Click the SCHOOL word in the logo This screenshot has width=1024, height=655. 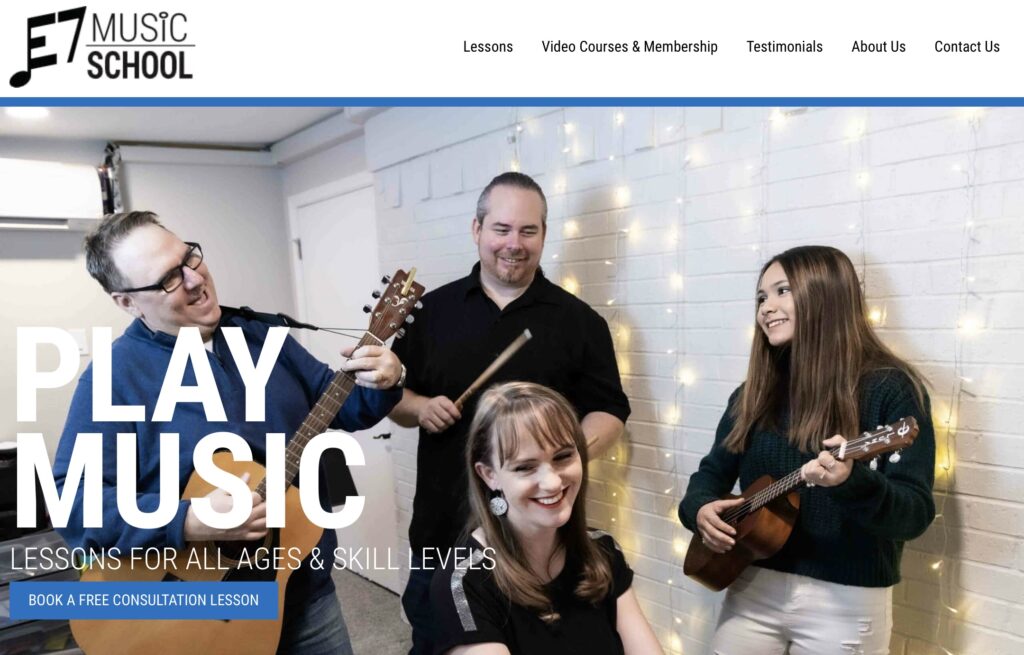(140, 66)
